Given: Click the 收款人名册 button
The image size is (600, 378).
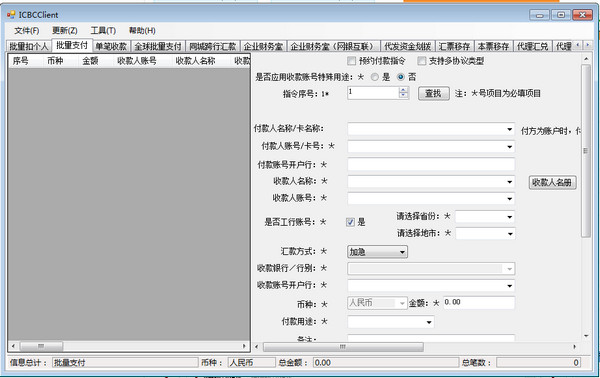Looking at the screenshot, I should click(552, 182).
